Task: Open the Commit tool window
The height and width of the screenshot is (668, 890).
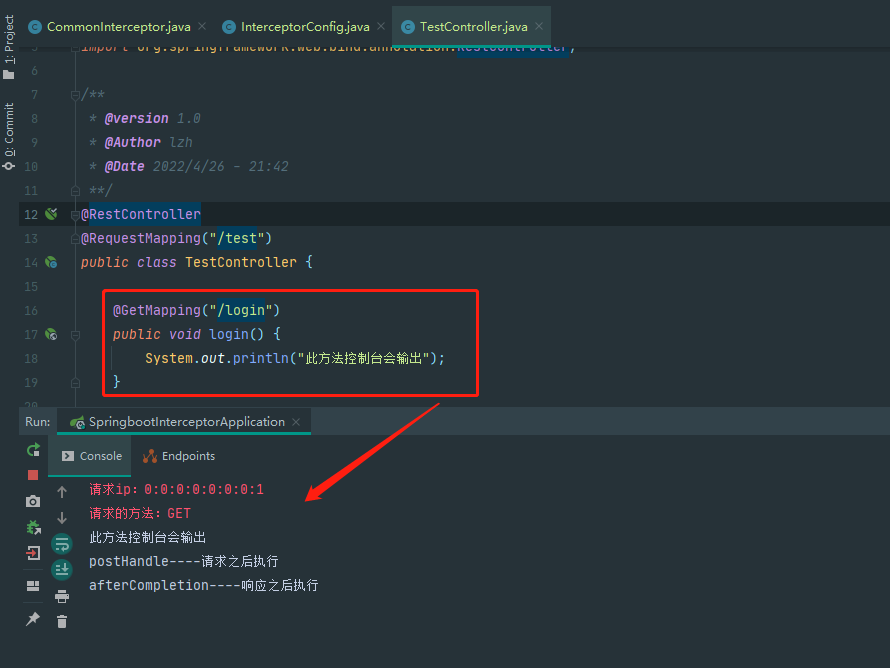Action: [9, 136]
